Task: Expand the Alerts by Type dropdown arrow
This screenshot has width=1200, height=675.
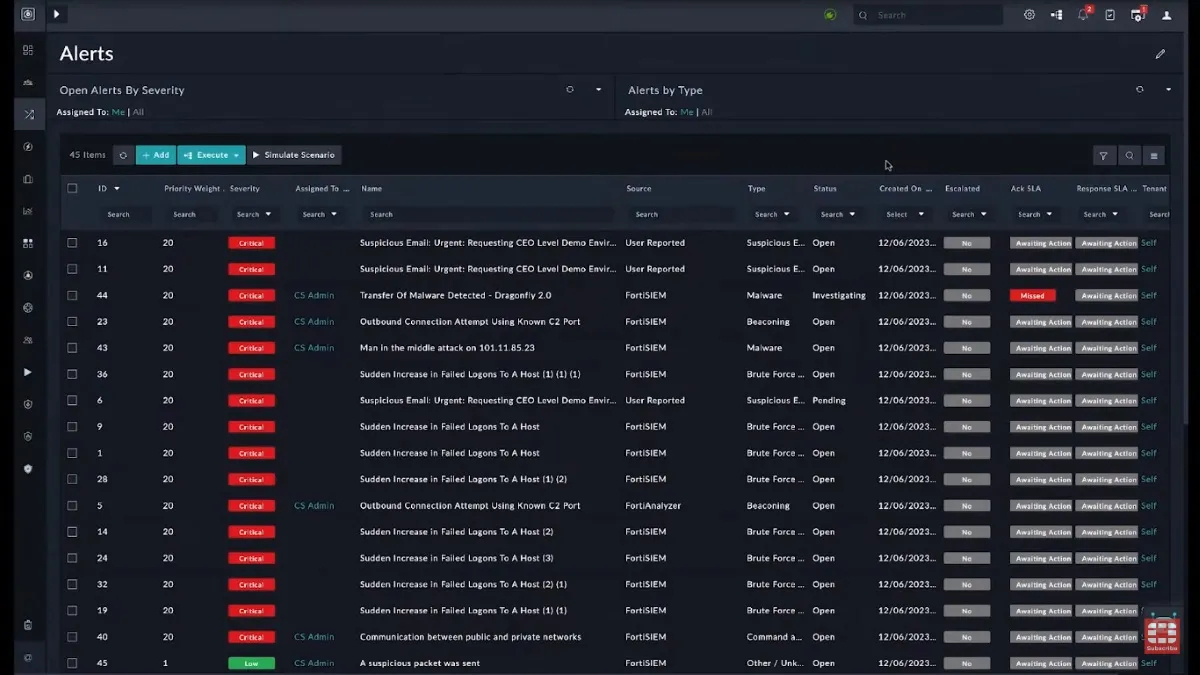Action: (x=1168, y=89)
